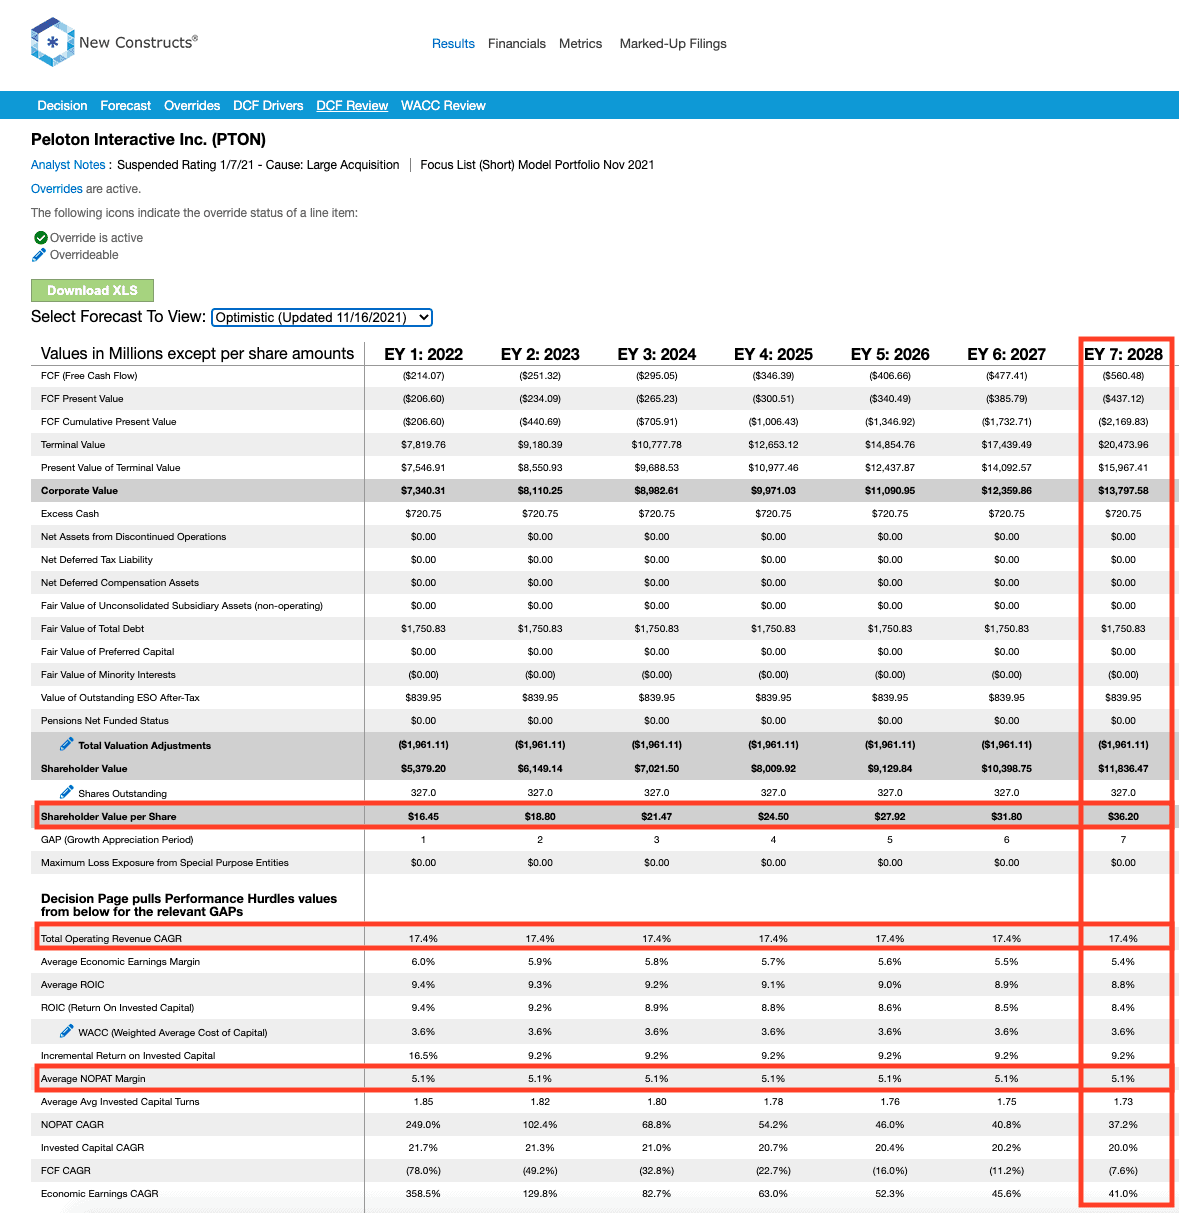Viewport: 1179px width, 1213px height.
Task: Open the Metrics top navigation item
Action: pos(580,44)
